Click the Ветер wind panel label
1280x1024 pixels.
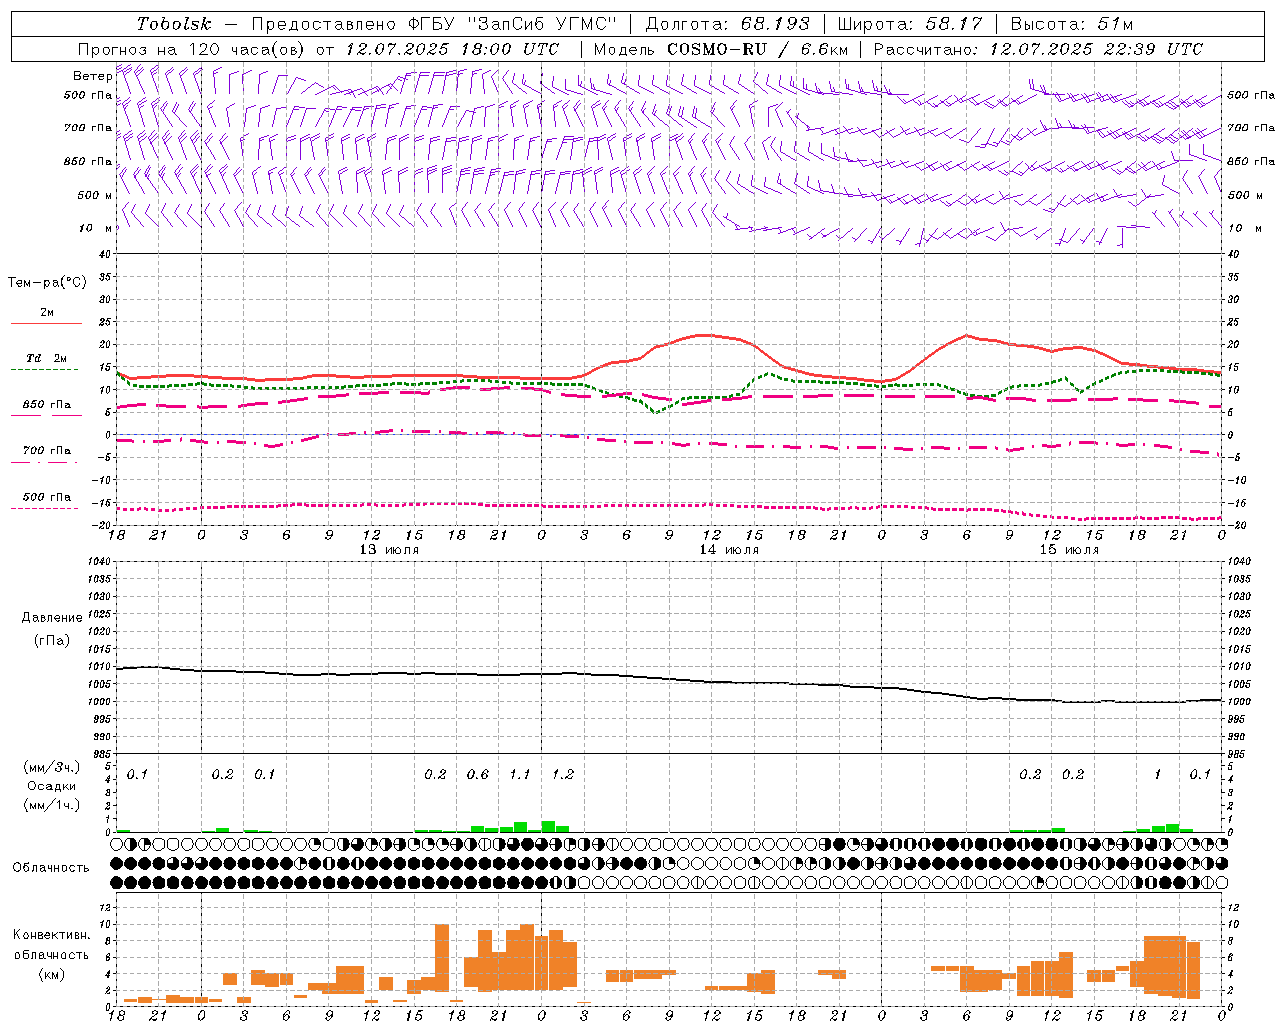click(92, 76)
